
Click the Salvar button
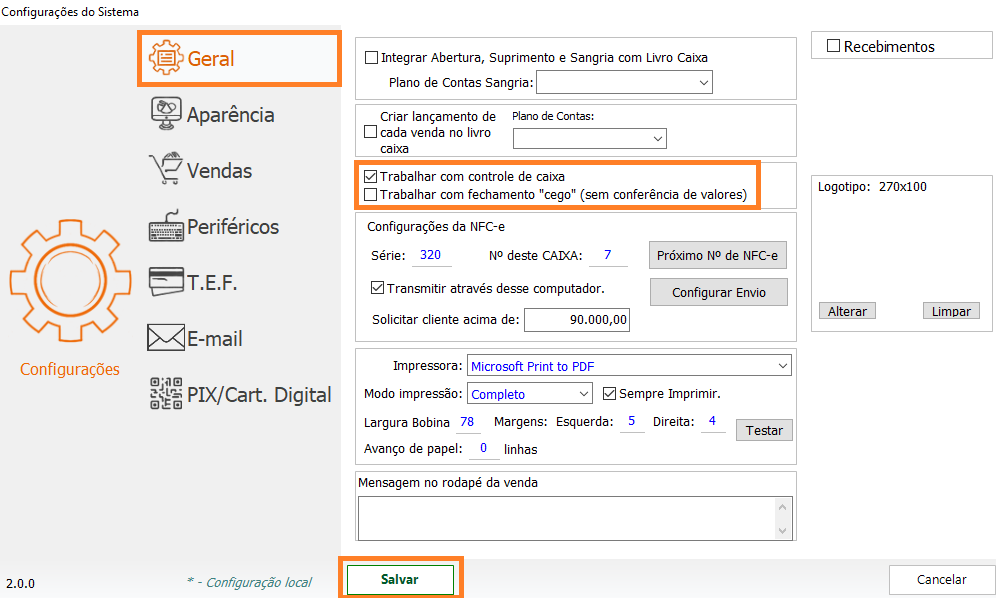pos(400,580)
